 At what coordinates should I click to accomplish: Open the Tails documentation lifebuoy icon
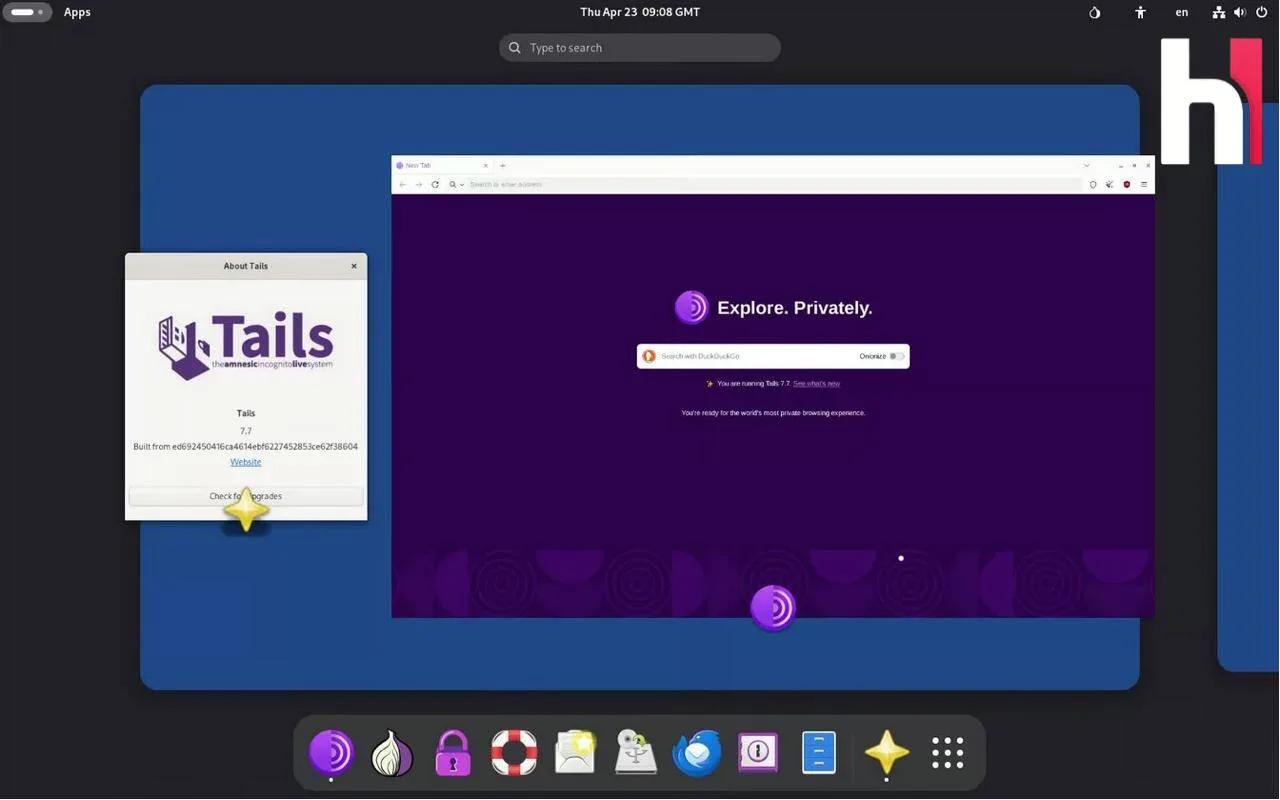[514, 752]
